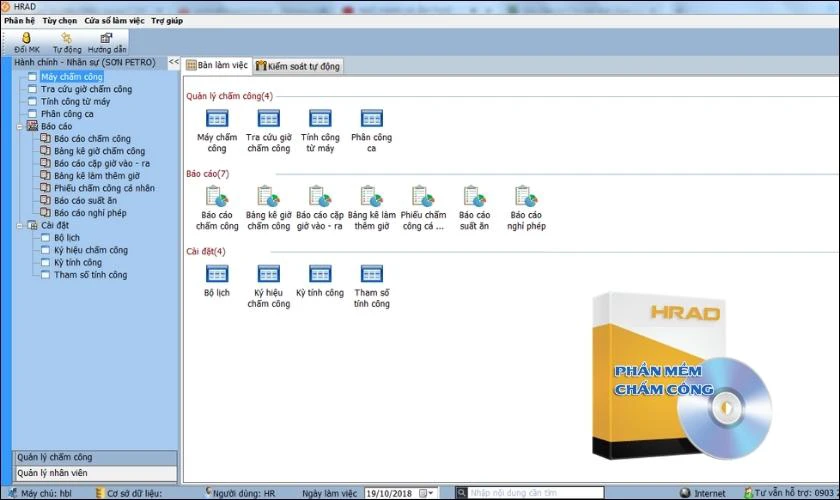Image resolution: width=840 pixels, height=500 pixels.
Task: Select Bảng kê làm thêm giờ tree item
Action: (97, 176)
